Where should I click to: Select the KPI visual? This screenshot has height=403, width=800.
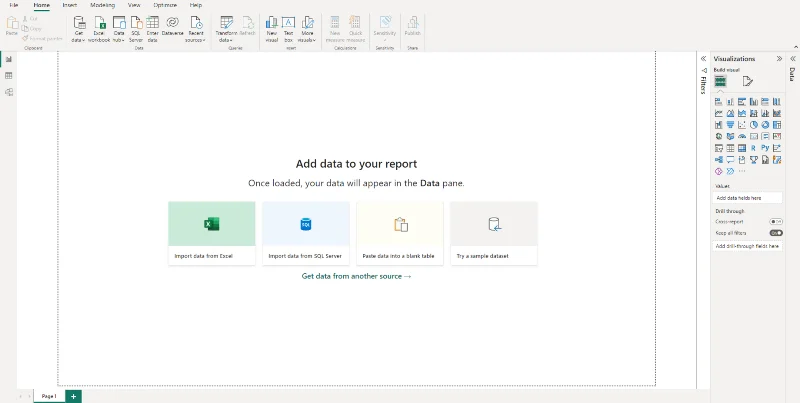(x=777, y=136)
